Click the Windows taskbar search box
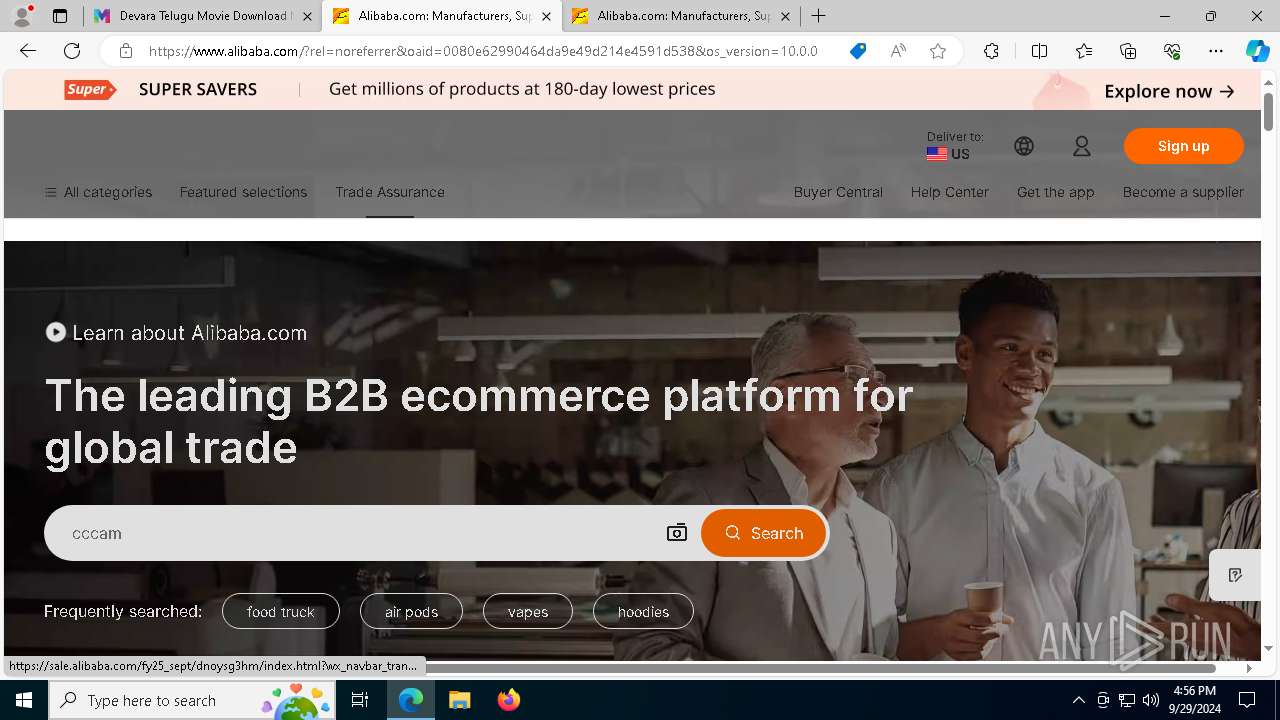This screenshot has width=1280, height=720. [194, 700]
